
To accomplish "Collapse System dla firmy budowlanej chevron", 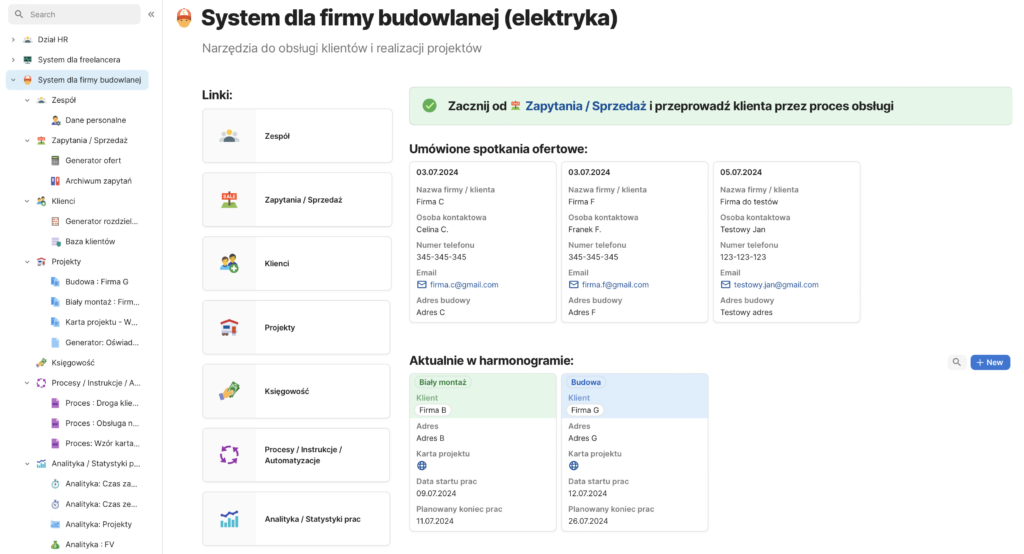I will 13,80.
